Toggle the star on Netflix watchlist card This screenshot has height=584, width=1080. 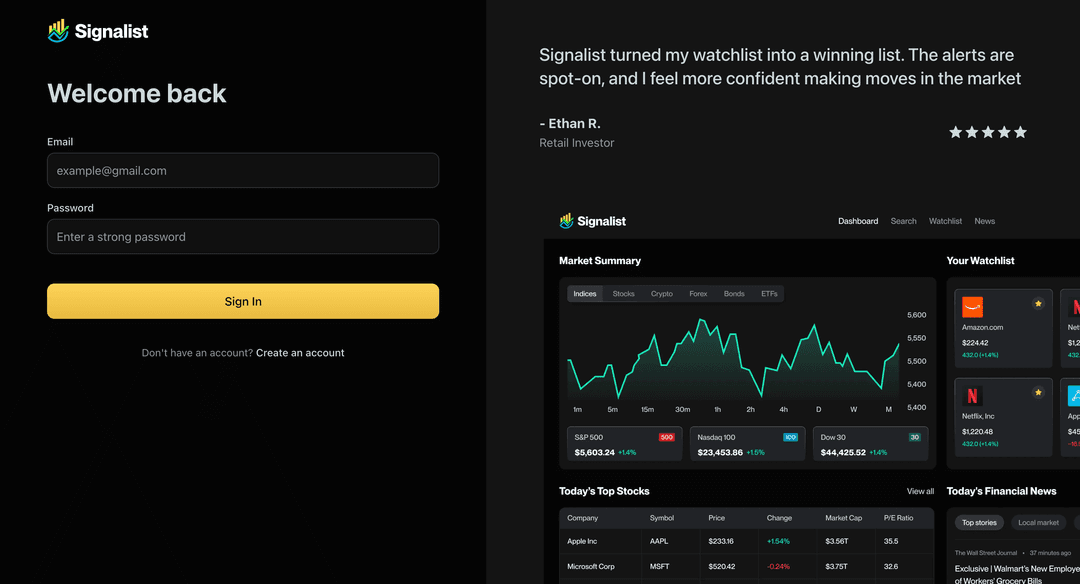tap(1037, 391)
